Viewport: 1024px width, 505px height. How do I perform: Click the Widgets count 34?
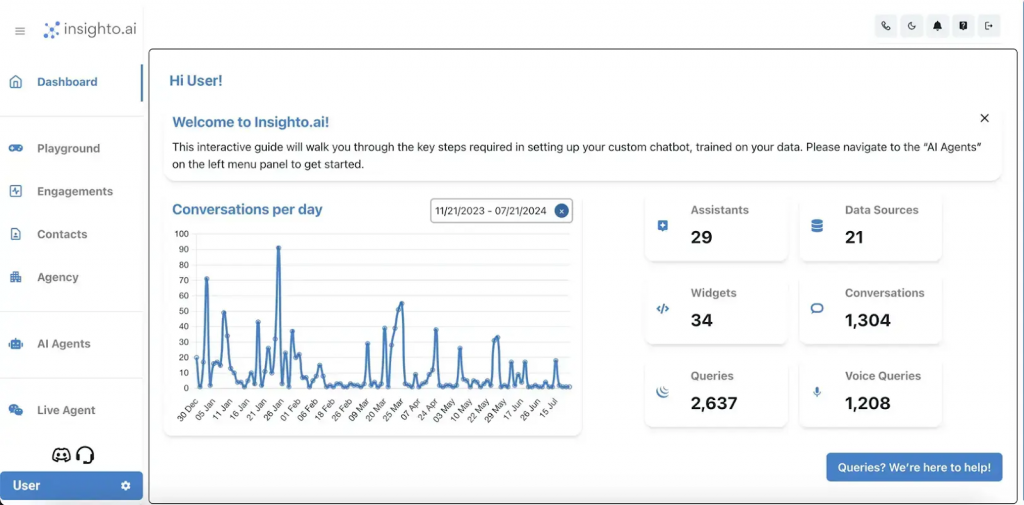coord(702,320)
